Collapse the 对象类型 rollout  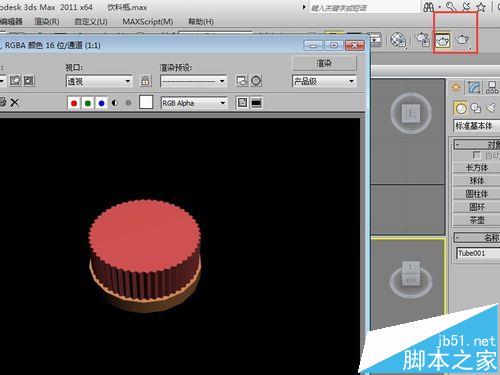click(x=477, y=144)
